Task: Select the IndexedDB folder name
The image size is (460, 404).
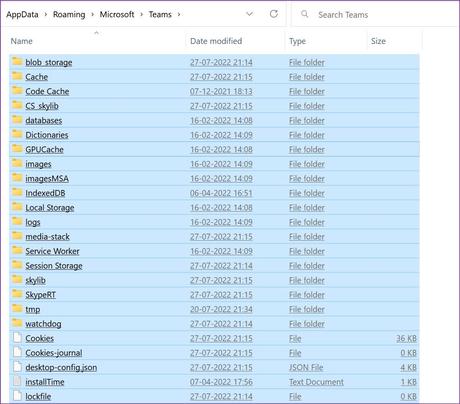Action: pos(45,193)
